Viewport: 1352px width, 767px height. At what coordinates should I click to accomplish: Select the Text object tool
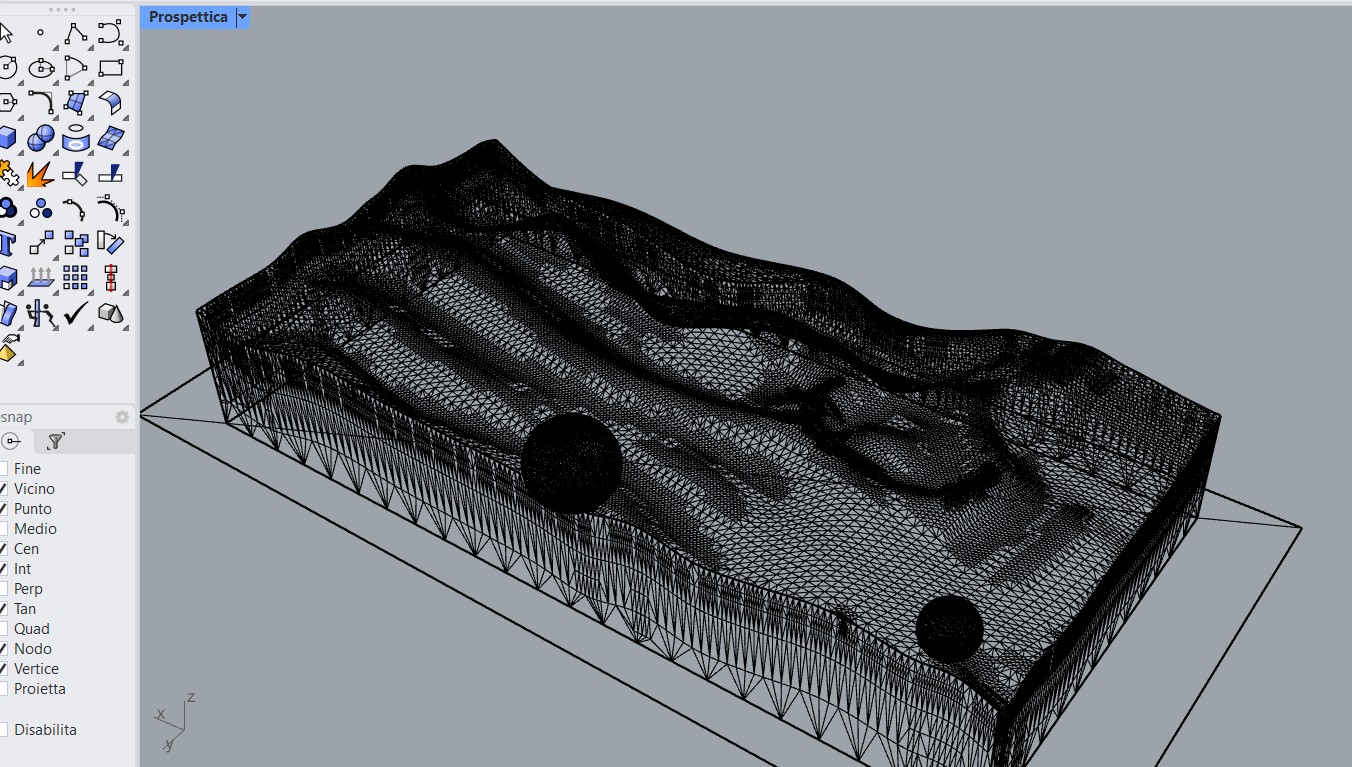(x=7, y=243)
